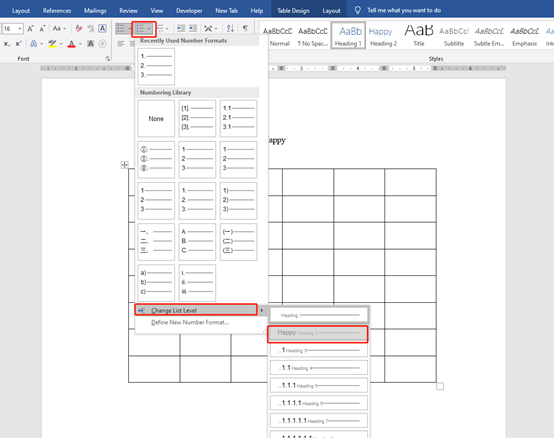Select the Happy Heading 2 list level

[318, 334]
